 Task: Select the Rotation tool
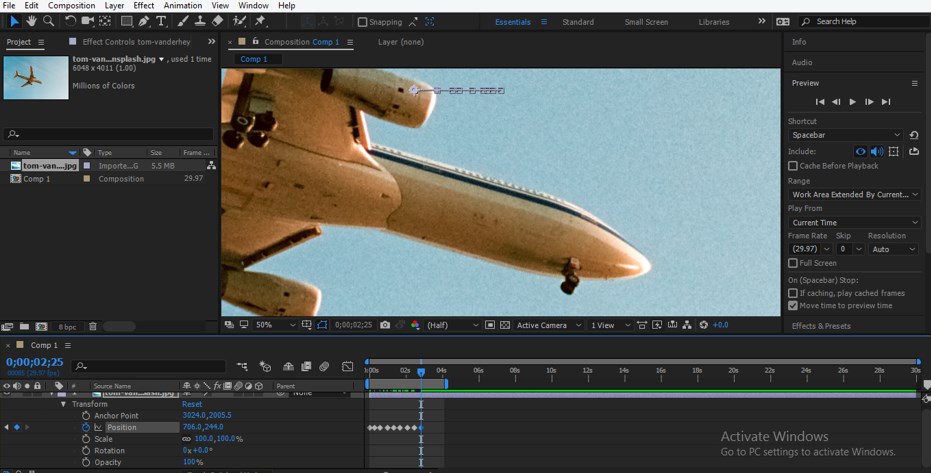(x=70, y=21)
